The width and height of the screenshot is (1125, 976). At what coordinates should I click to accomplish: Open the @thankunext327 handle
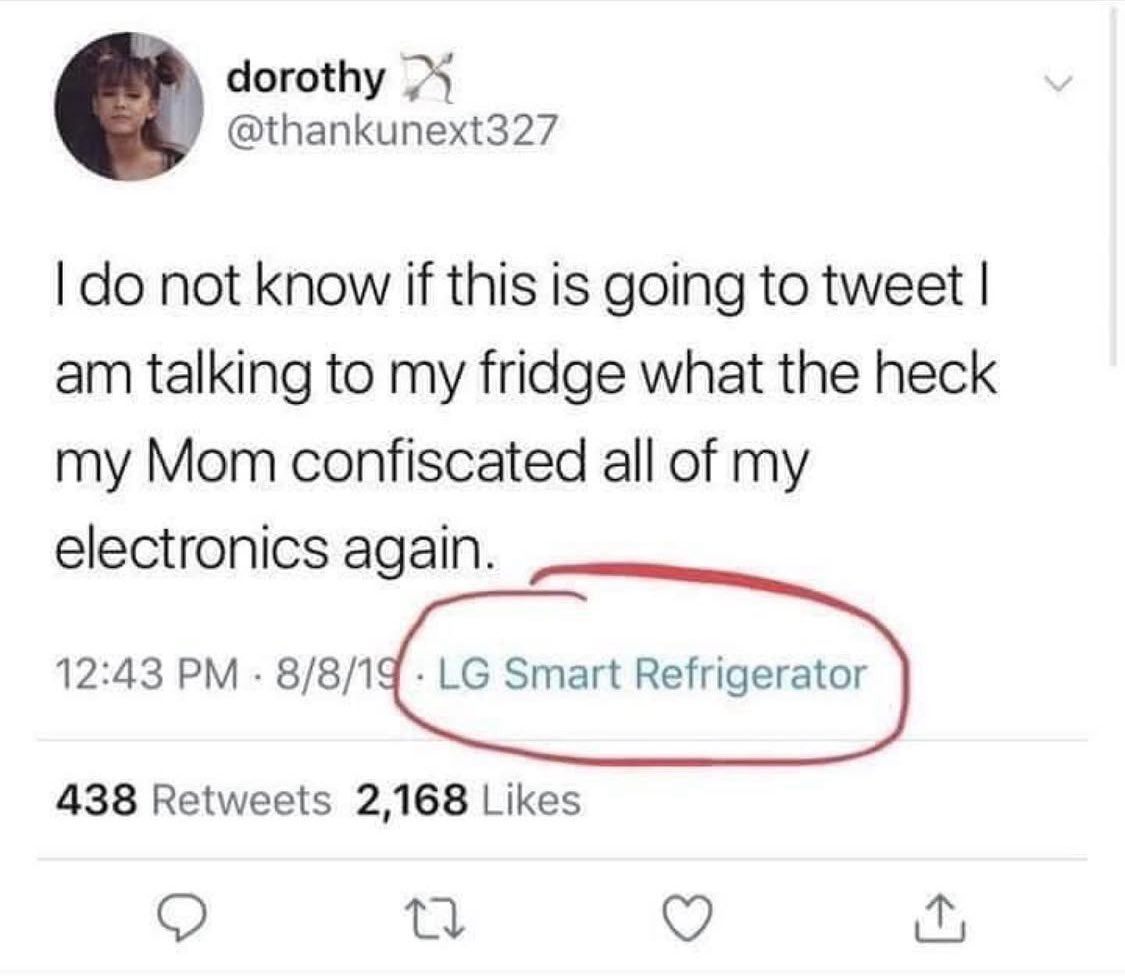392,131
